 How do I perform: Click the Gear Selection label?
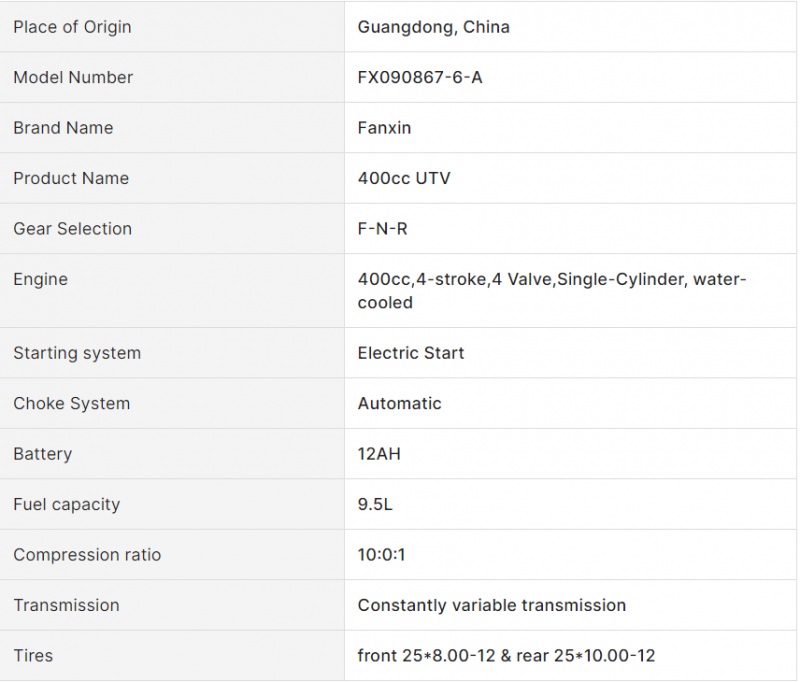pos(72,229)
